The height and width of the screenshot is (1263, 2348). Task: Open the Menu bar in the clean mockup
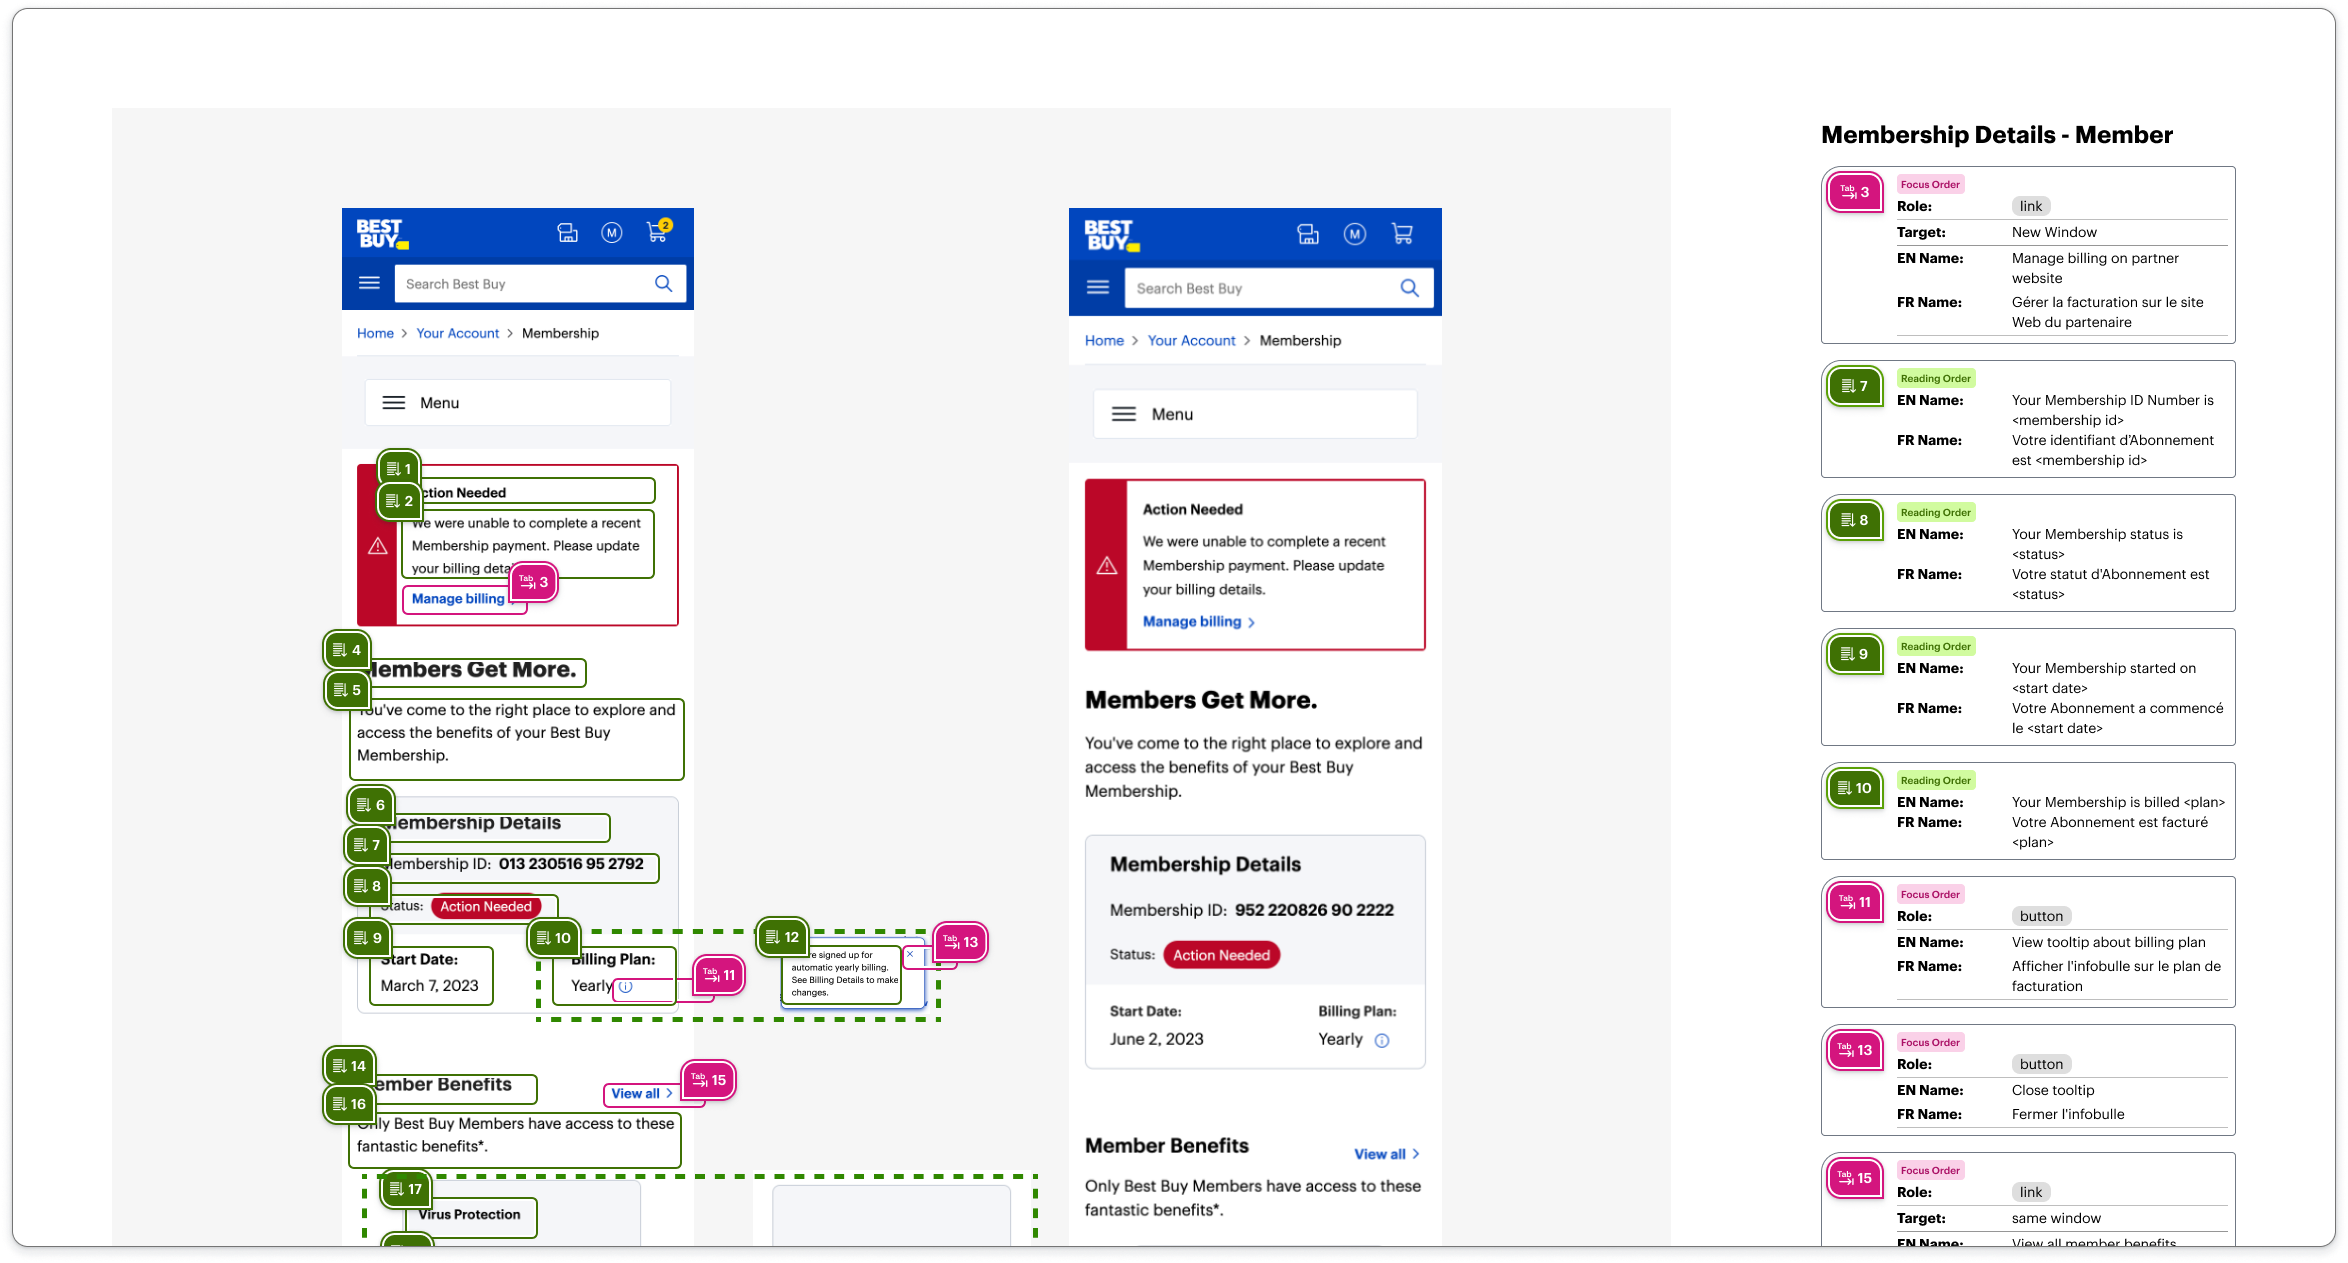[1255, 414]
